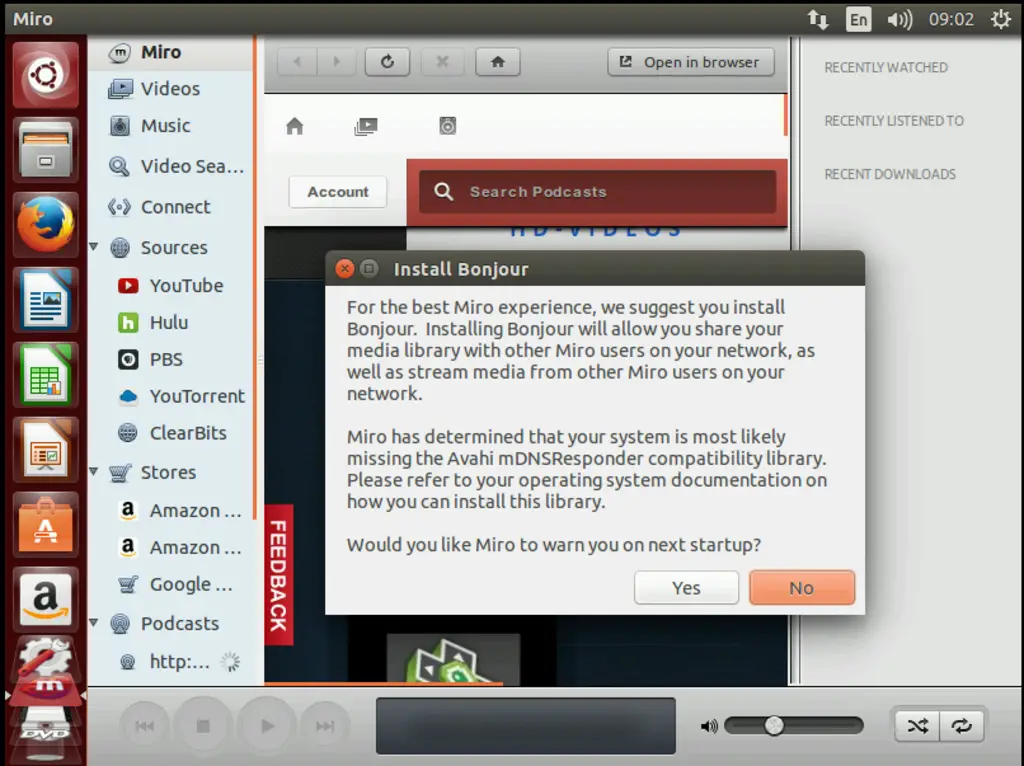
Task: Click No in Install Bonjour dialog
Action: coord(802,588)
